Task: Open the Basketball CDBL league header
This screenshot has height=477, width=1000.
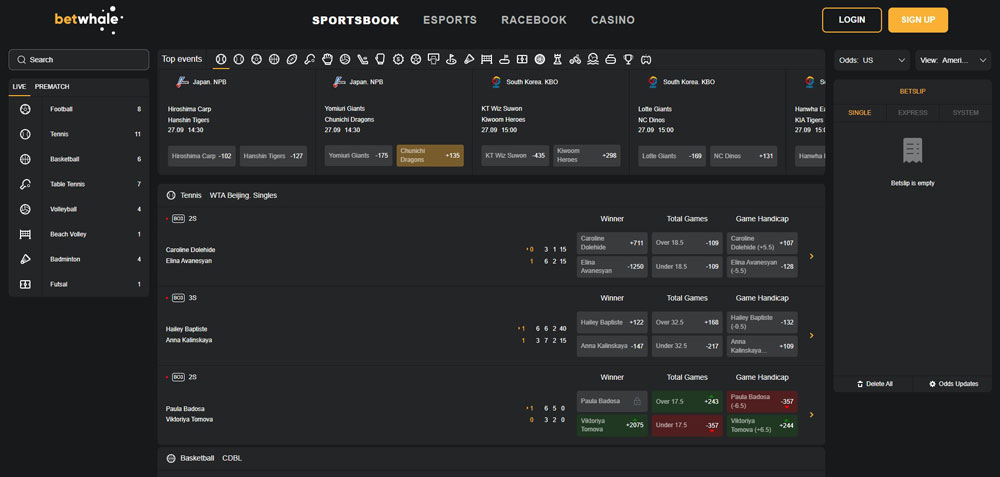Action: 491,459
